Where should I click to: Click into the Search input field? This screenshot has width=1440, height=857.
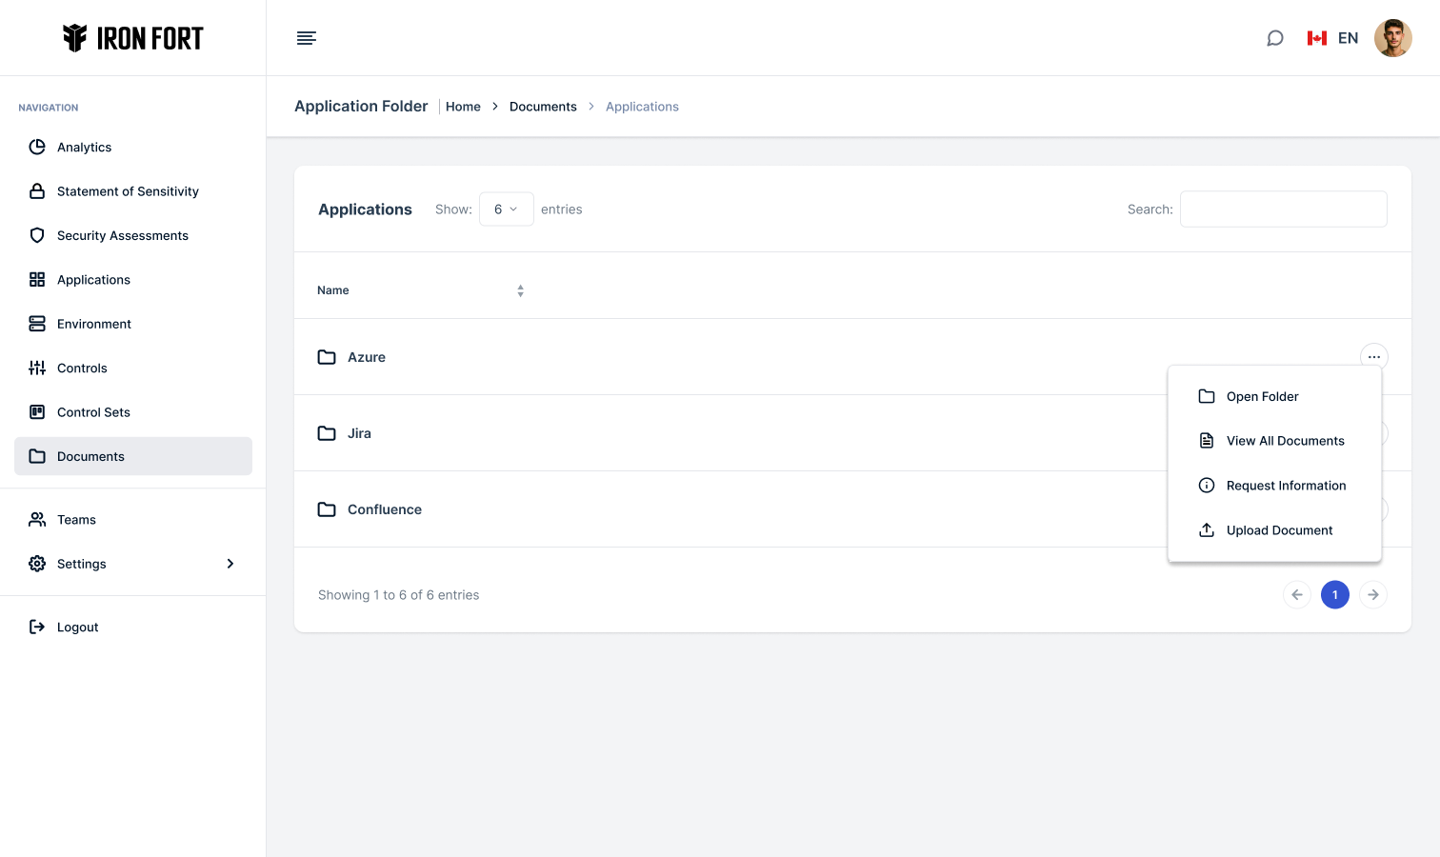(x=1283, y=209)
